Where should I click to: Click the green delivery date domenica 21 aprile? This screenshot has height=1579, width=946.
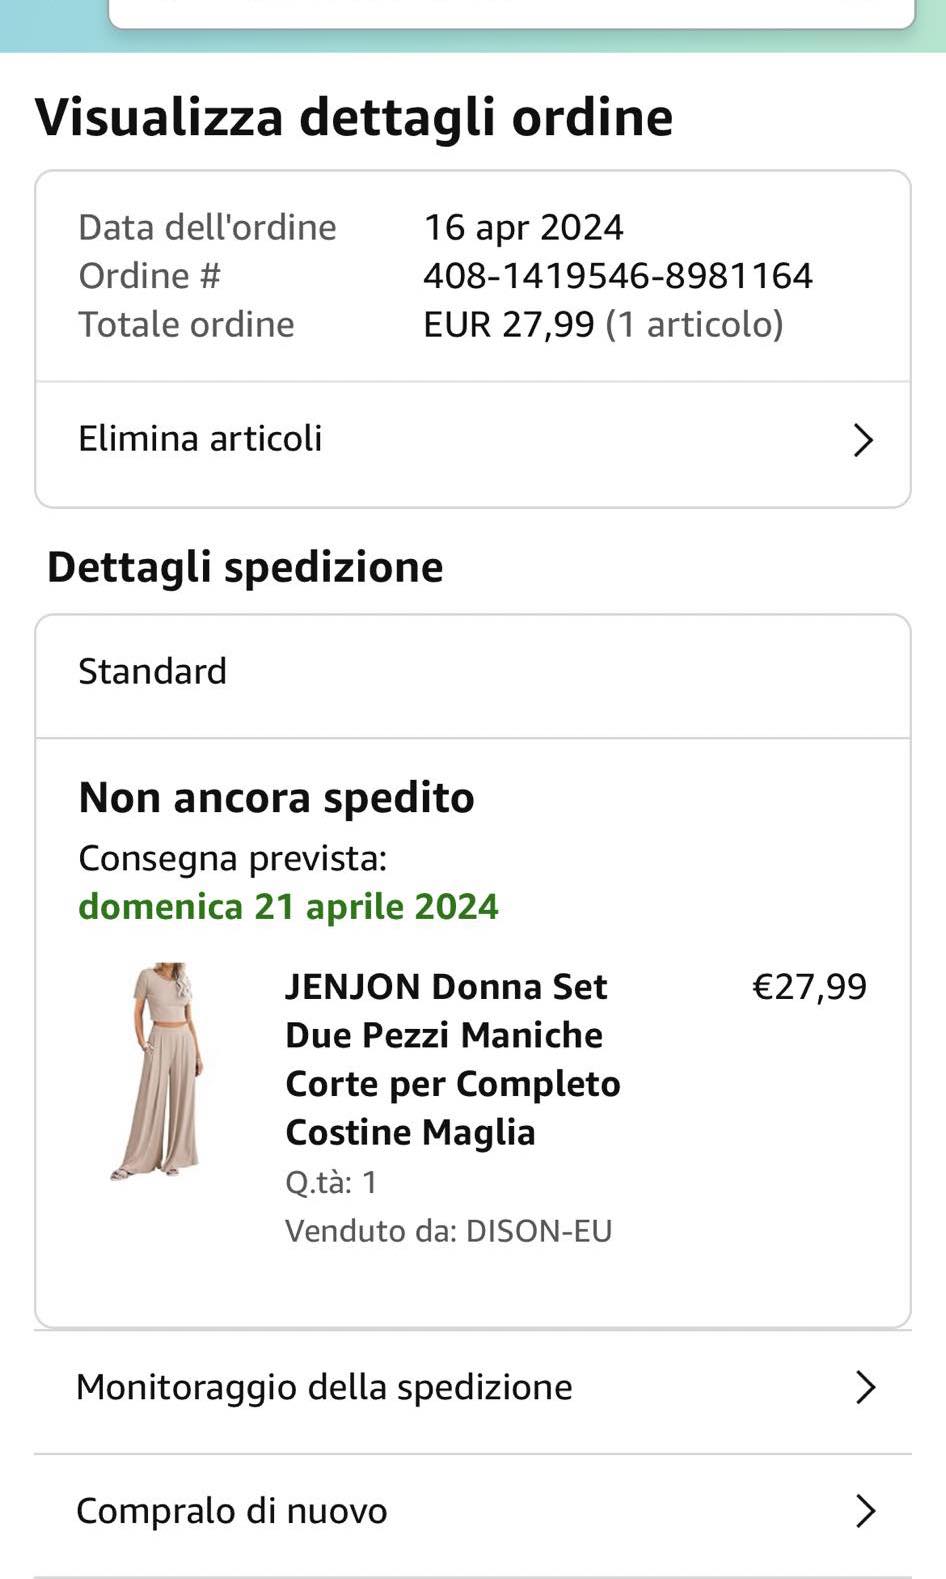click(x=288, y=907)
